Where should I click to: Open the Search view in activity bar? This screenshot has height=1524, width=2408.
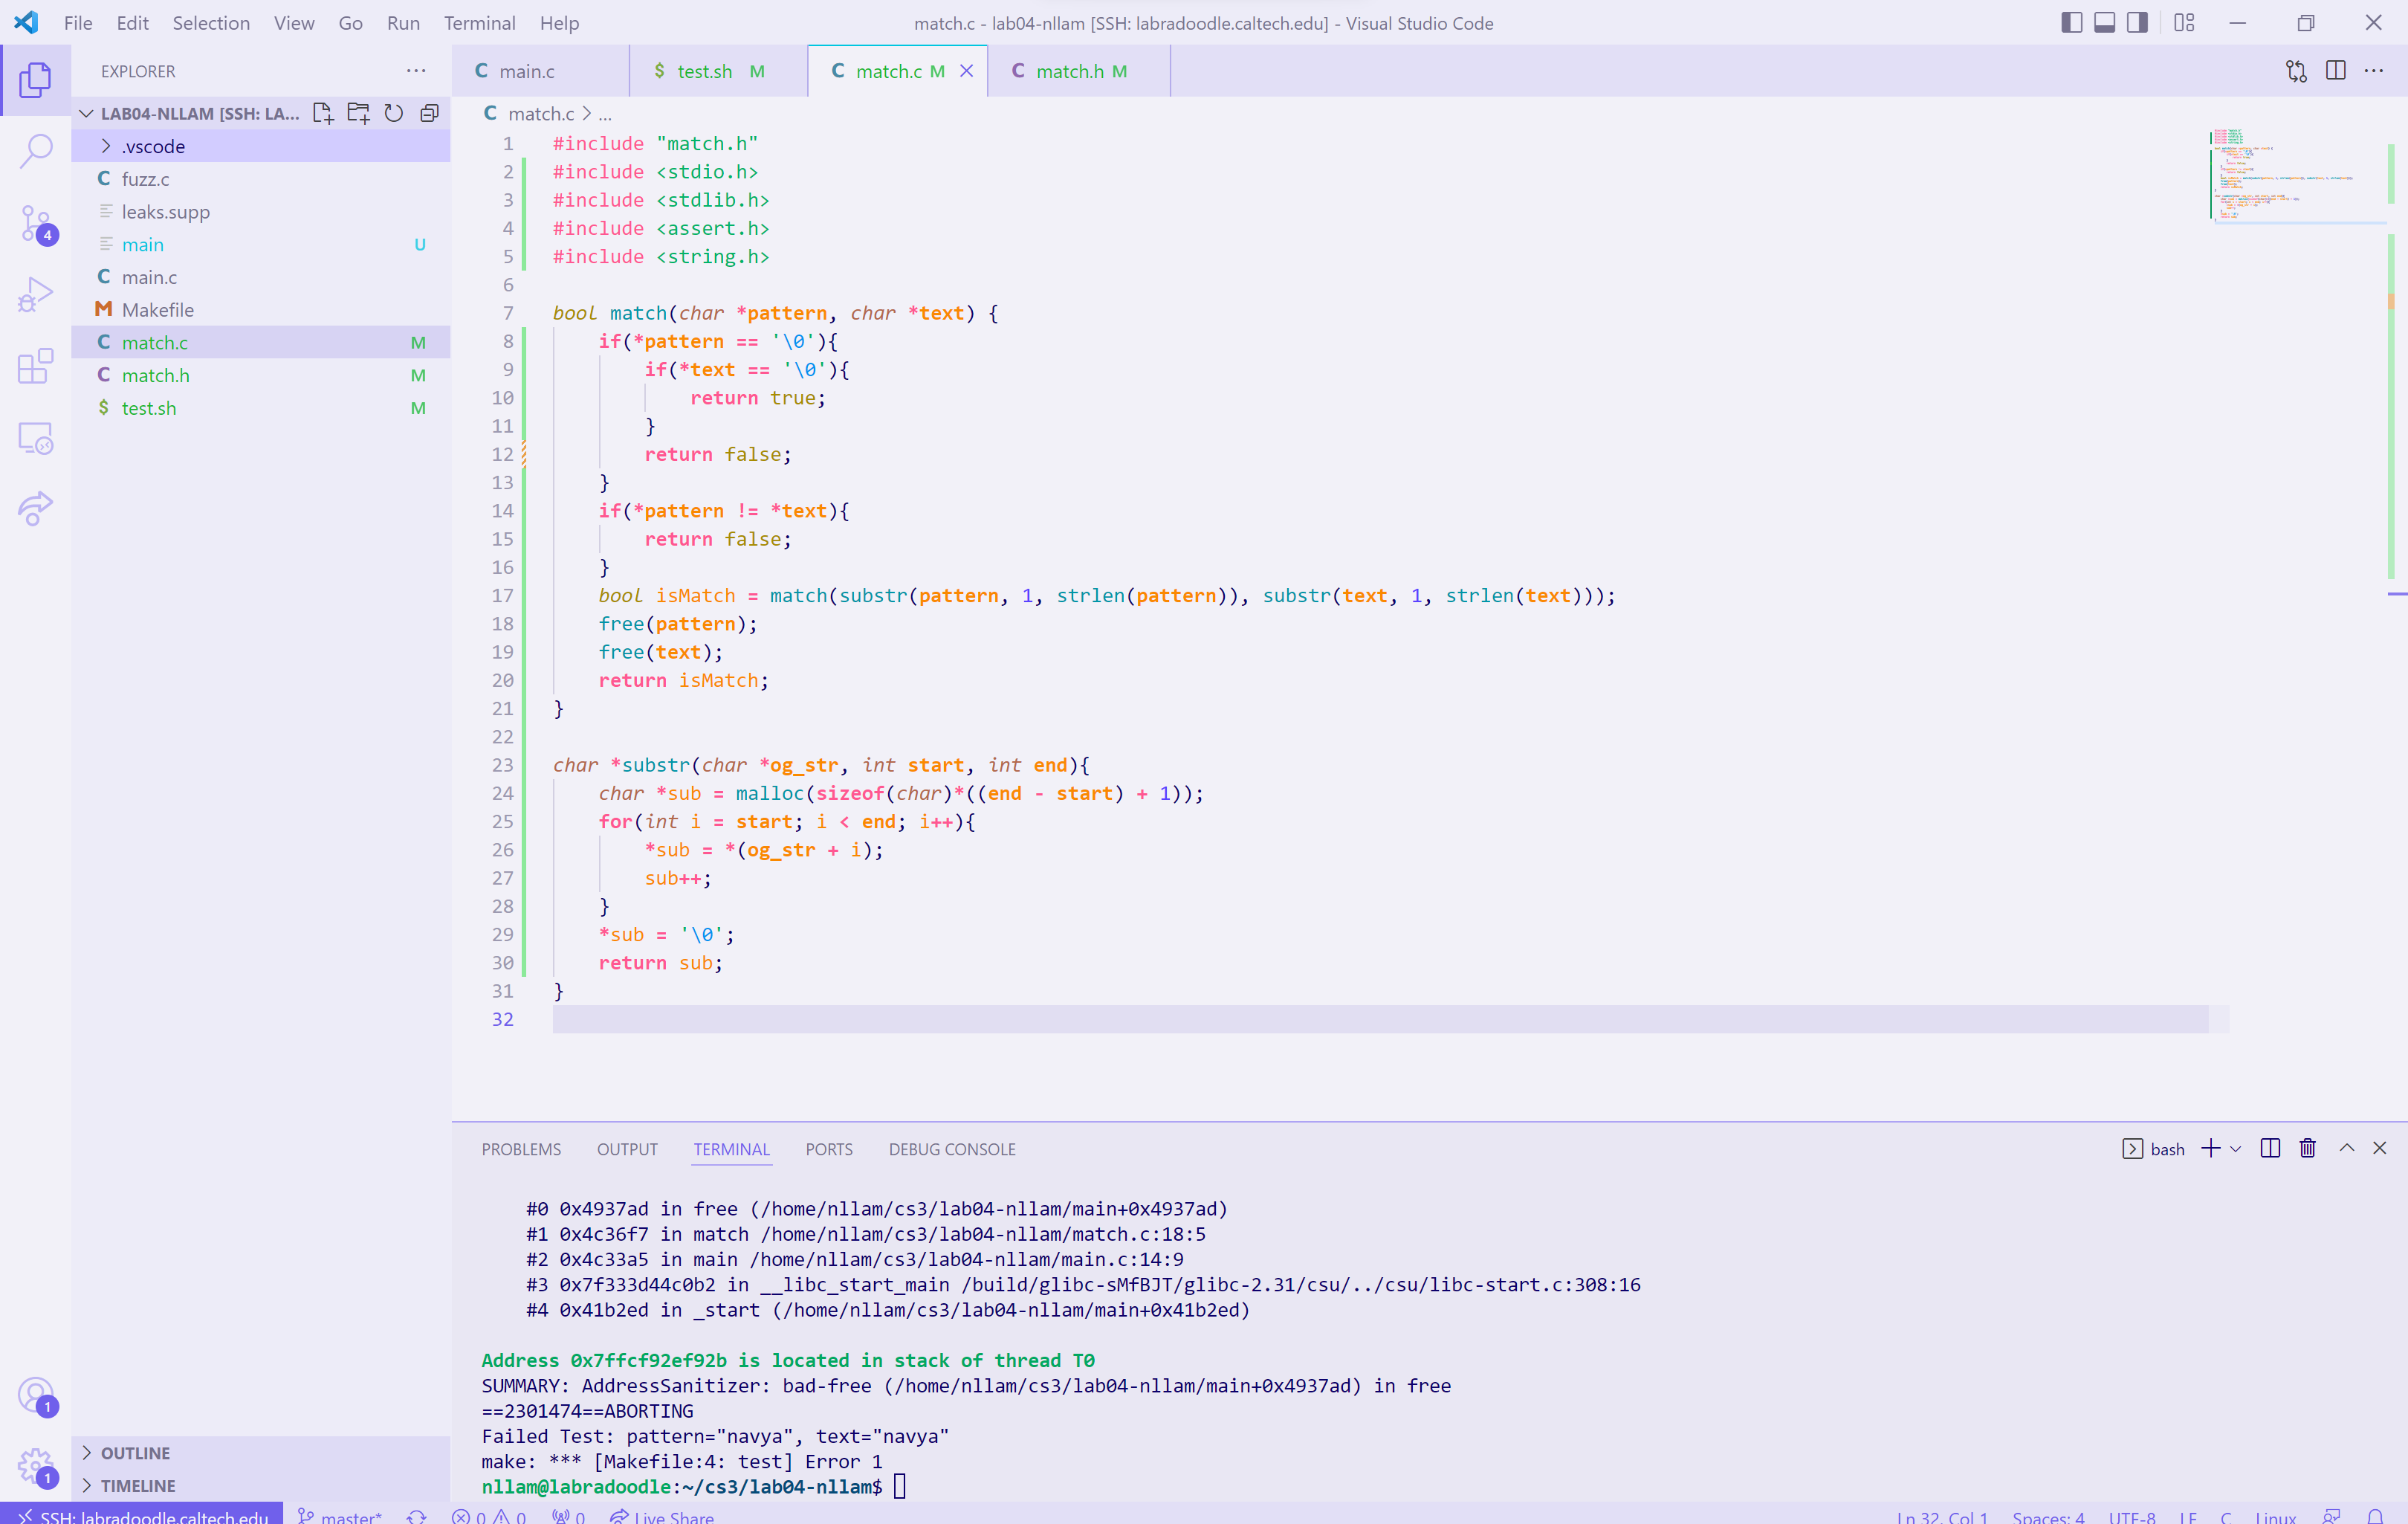36,151
